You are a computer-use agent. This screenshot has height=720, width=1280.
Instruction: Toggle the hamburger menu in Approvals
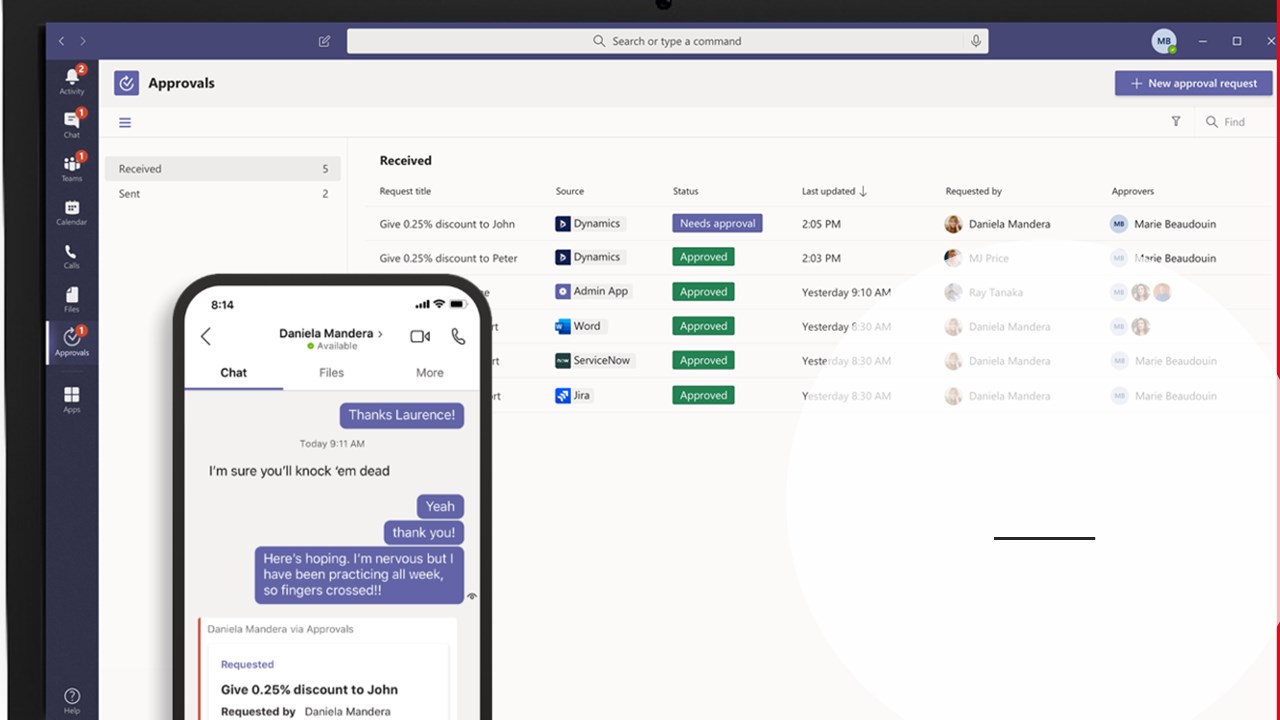point(125,122)
